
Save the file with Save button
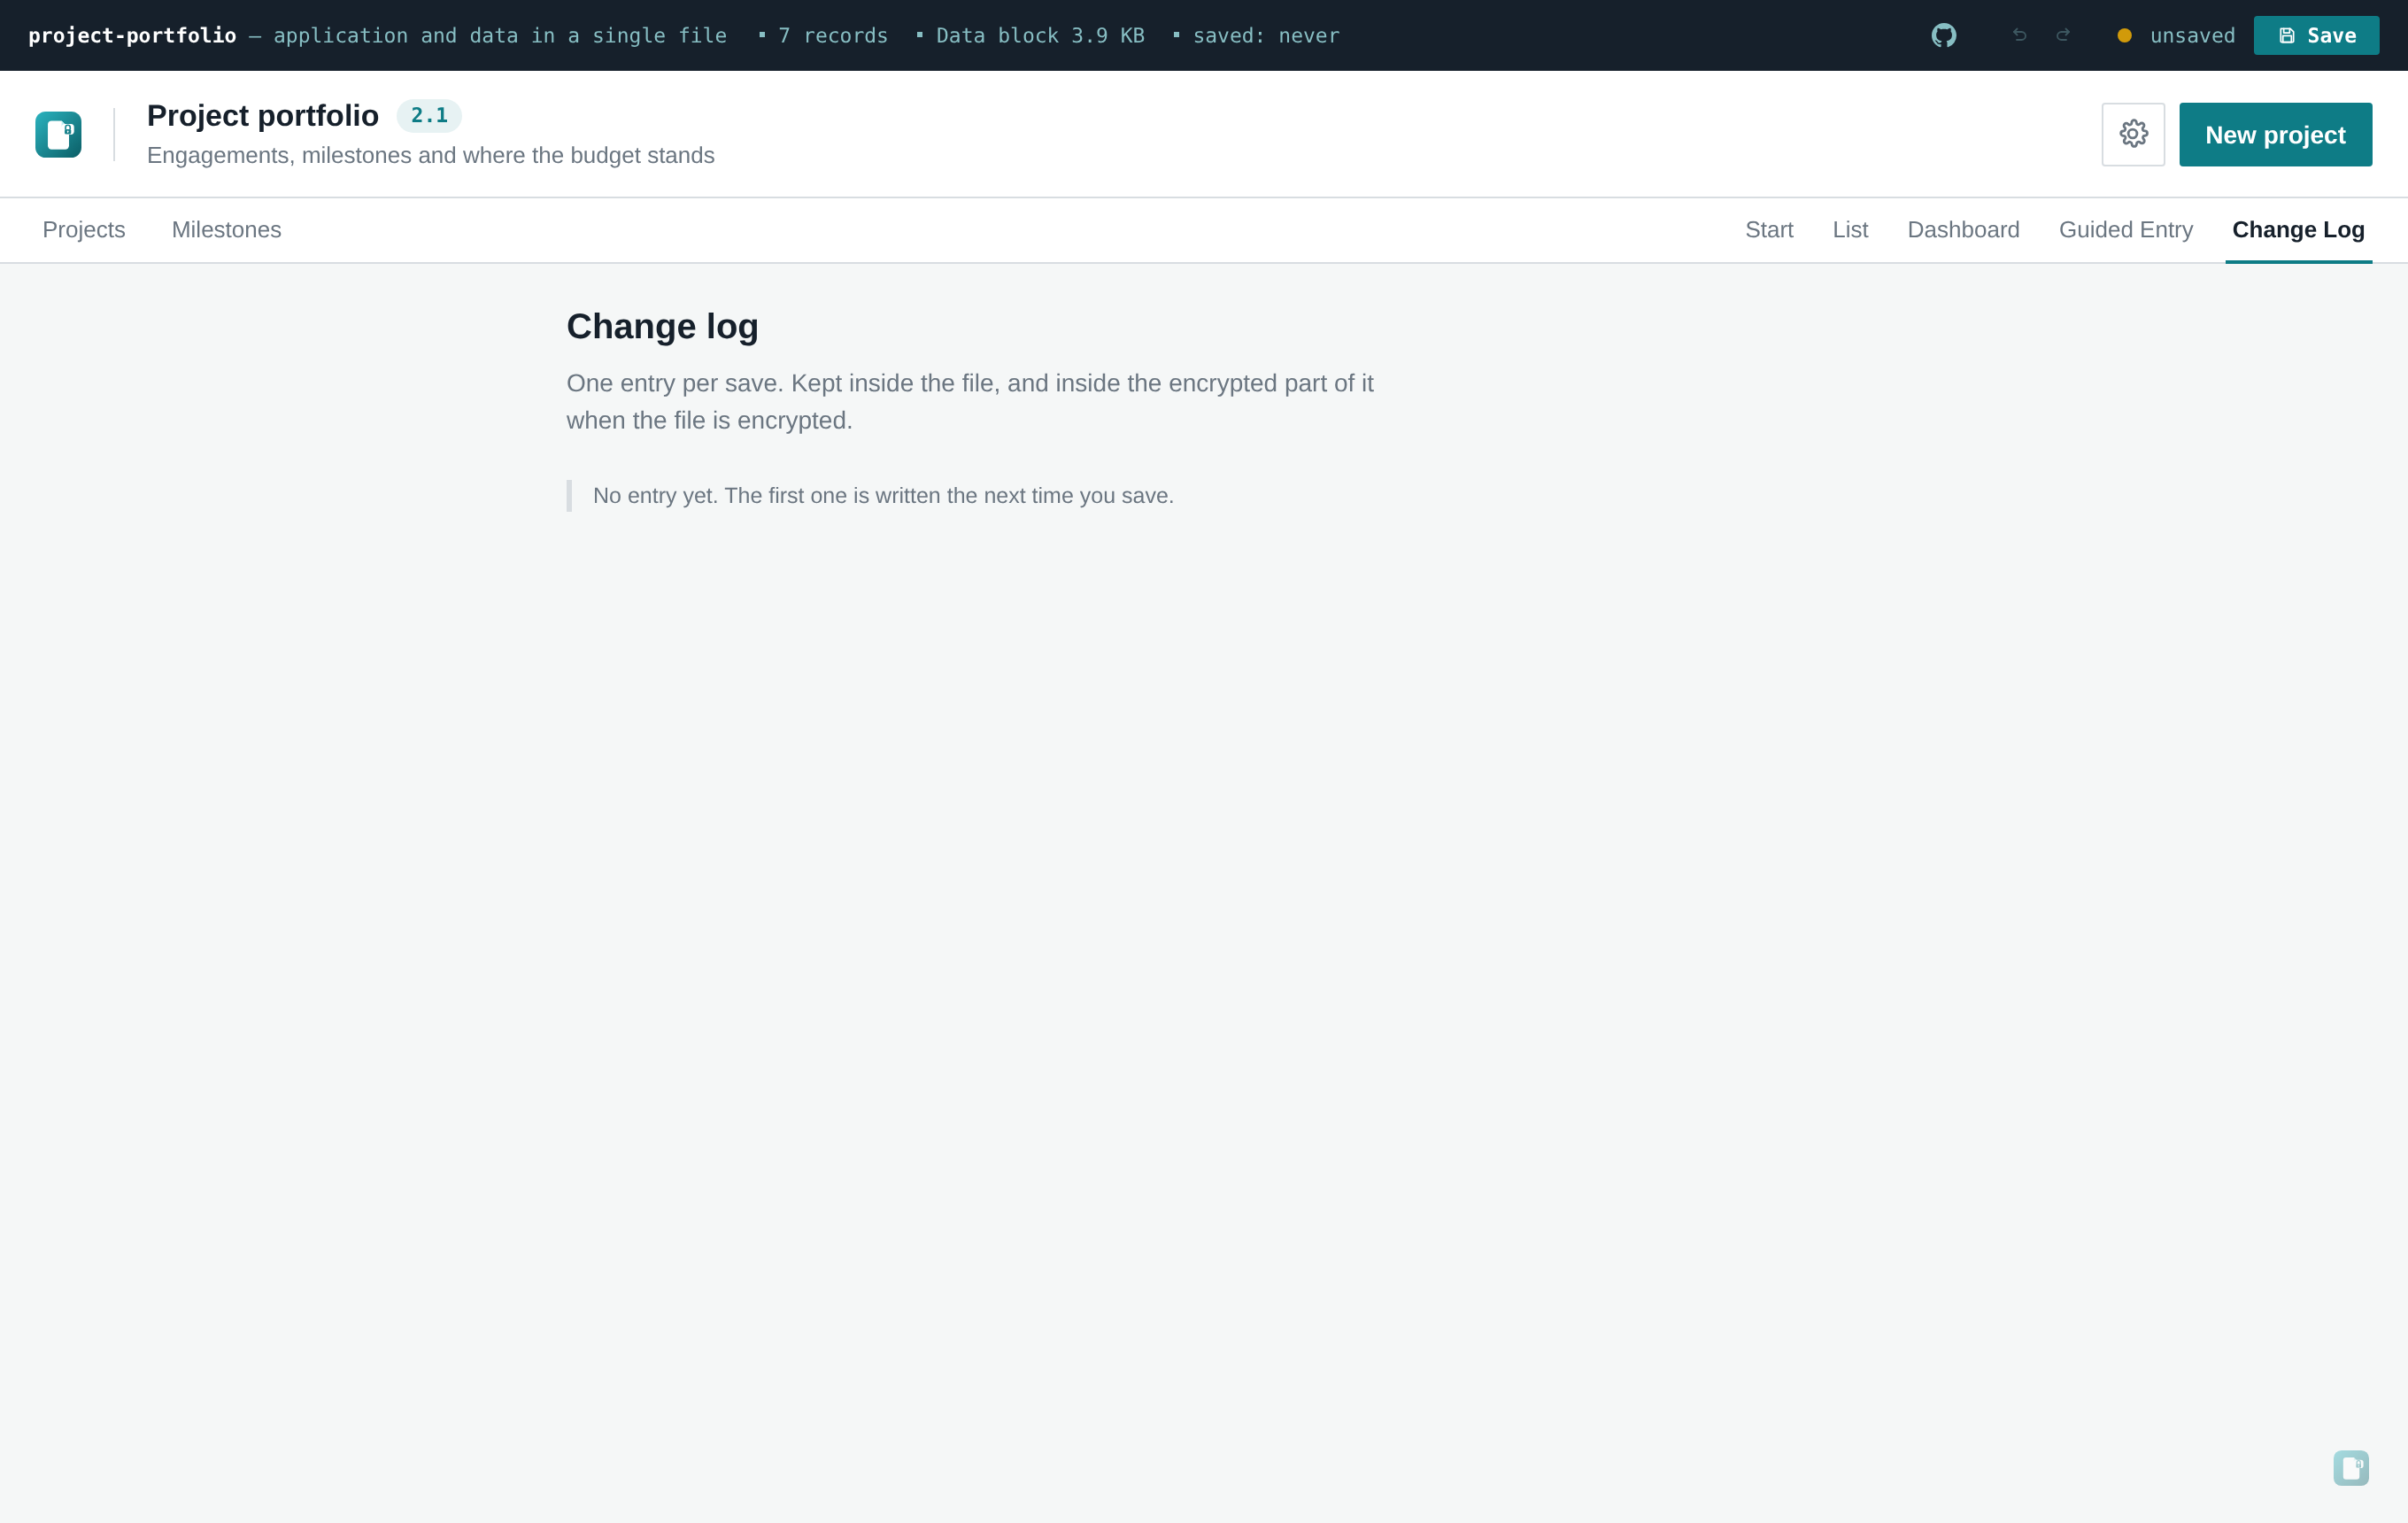pos(2316,35)
